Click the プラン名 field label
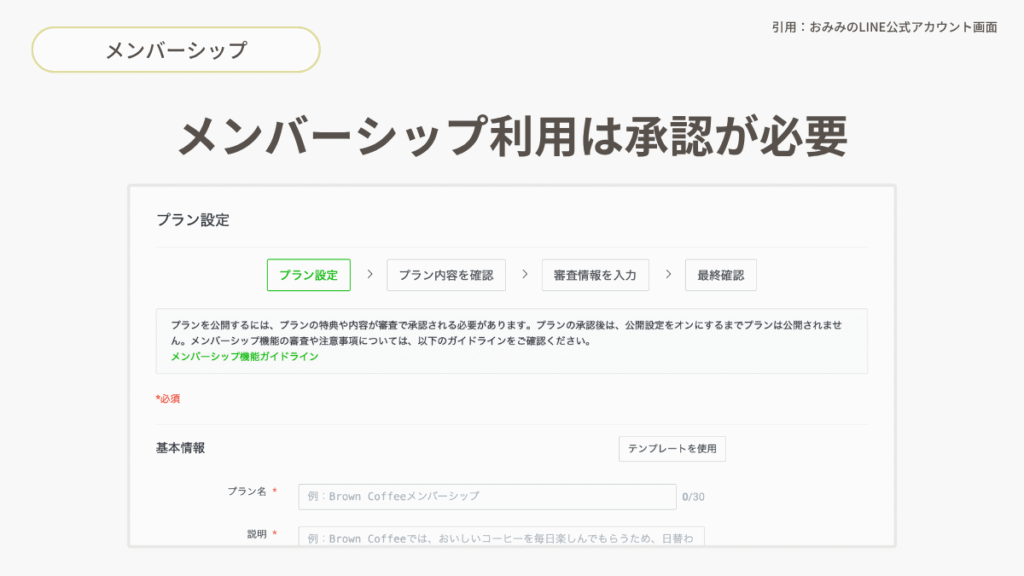 pyautogui.click(x=247, y=492)
